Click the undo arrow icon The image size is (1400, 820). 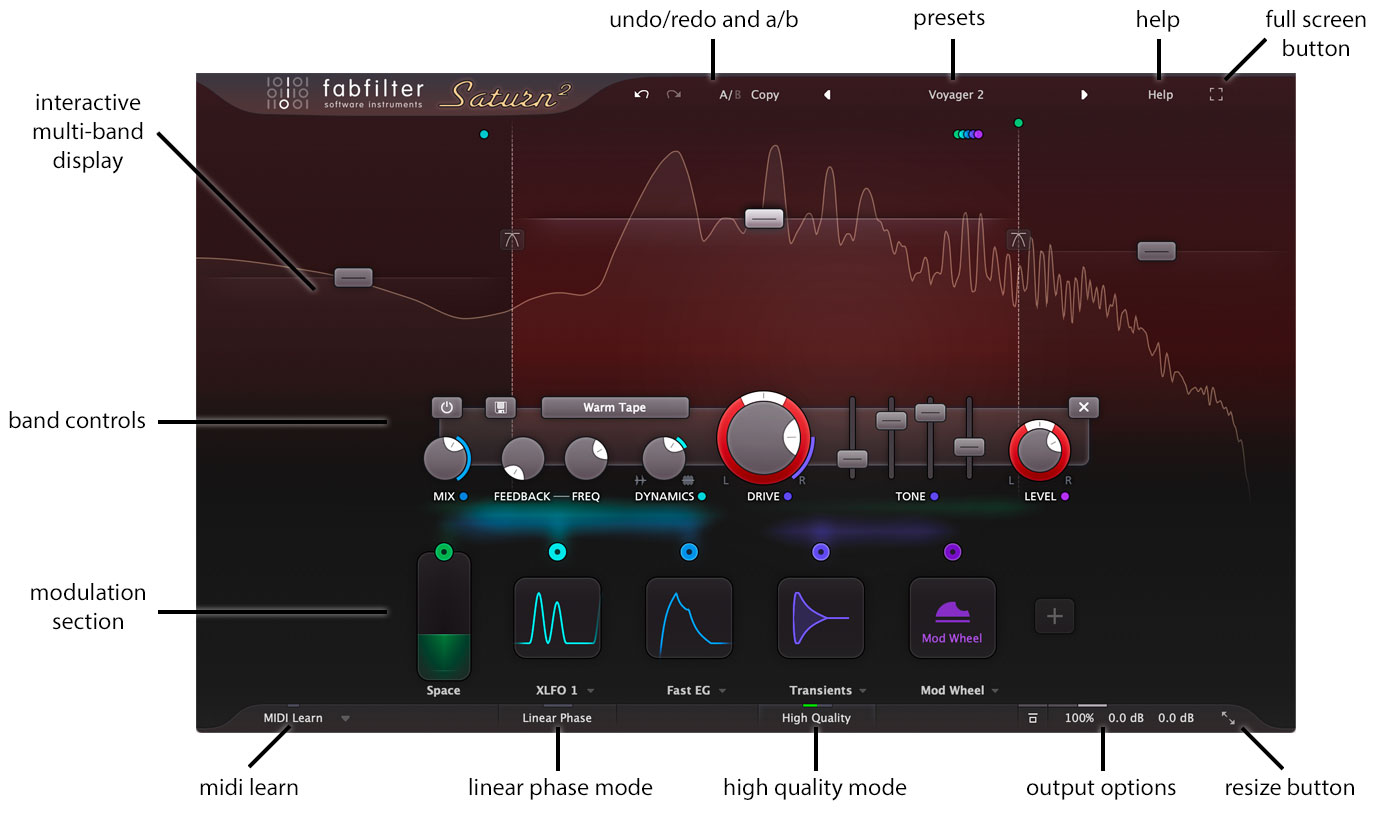[x=641, y=95]
